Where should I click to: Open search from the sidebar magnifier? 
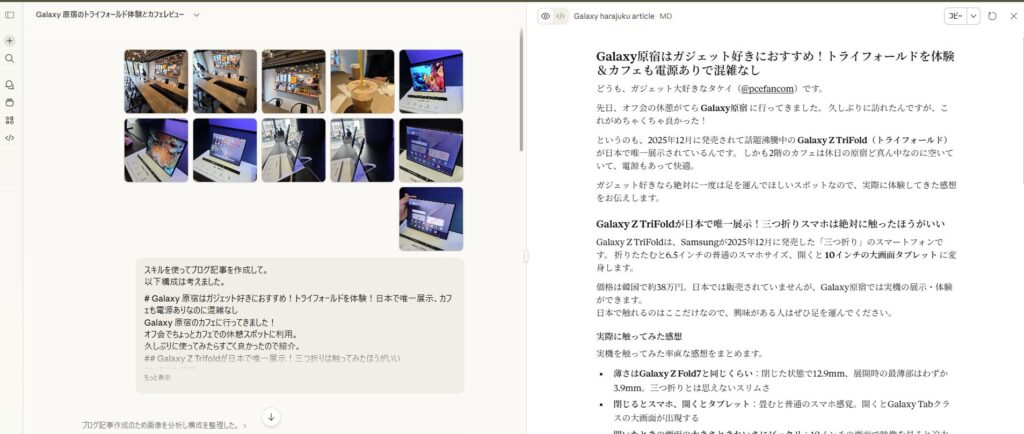tap(10, 59)
